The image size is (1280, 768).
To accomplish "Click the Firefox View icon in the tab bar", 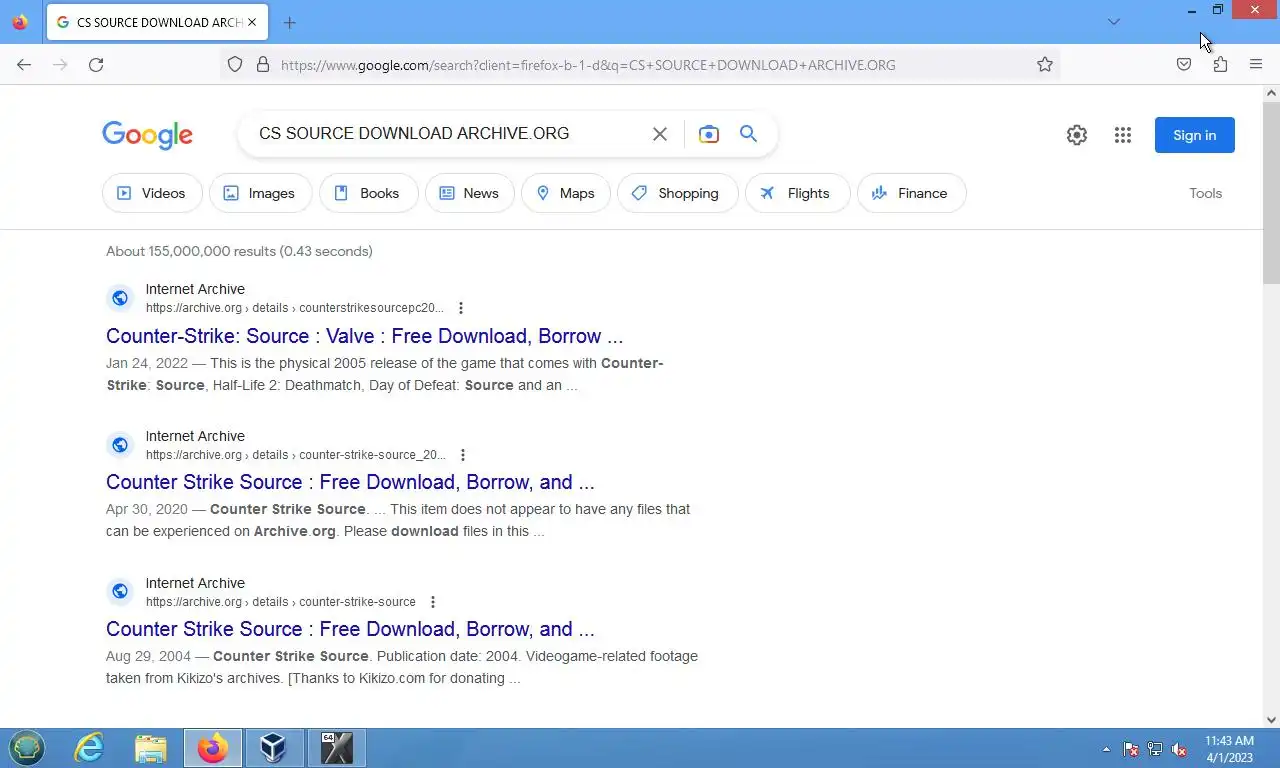I will [x=20, y=22].
